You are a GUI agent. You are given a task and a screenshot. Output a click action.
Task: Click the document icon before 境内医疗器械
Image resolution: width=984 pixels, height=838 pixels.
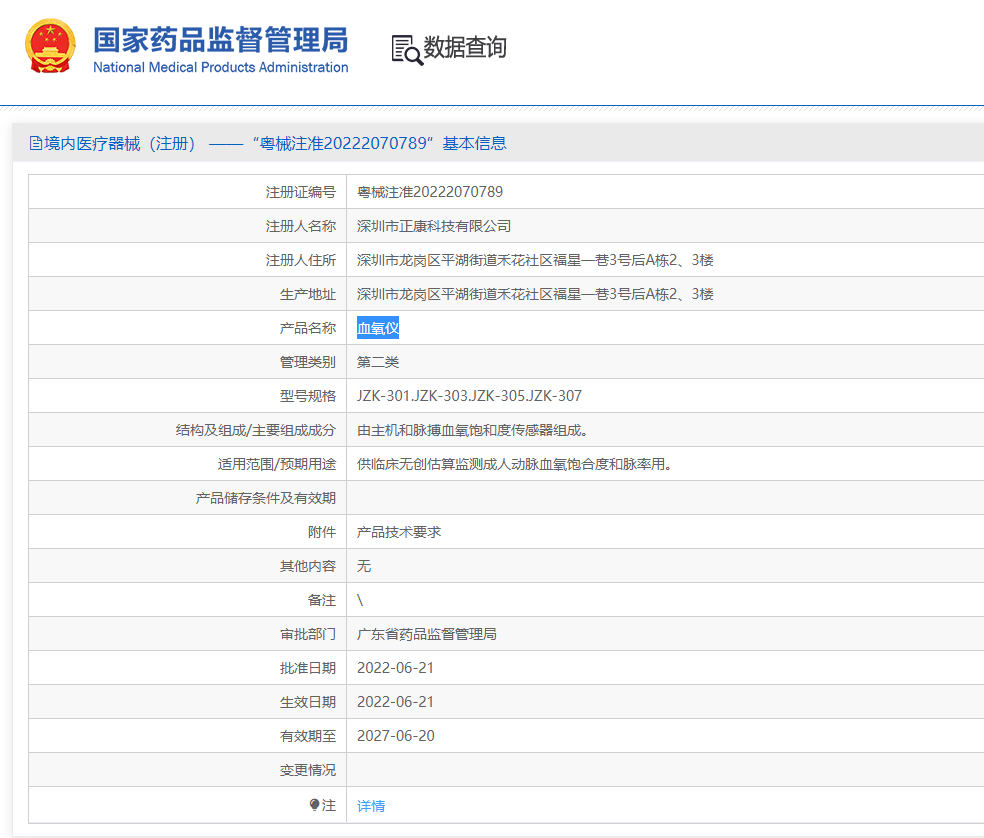point(36,143)
